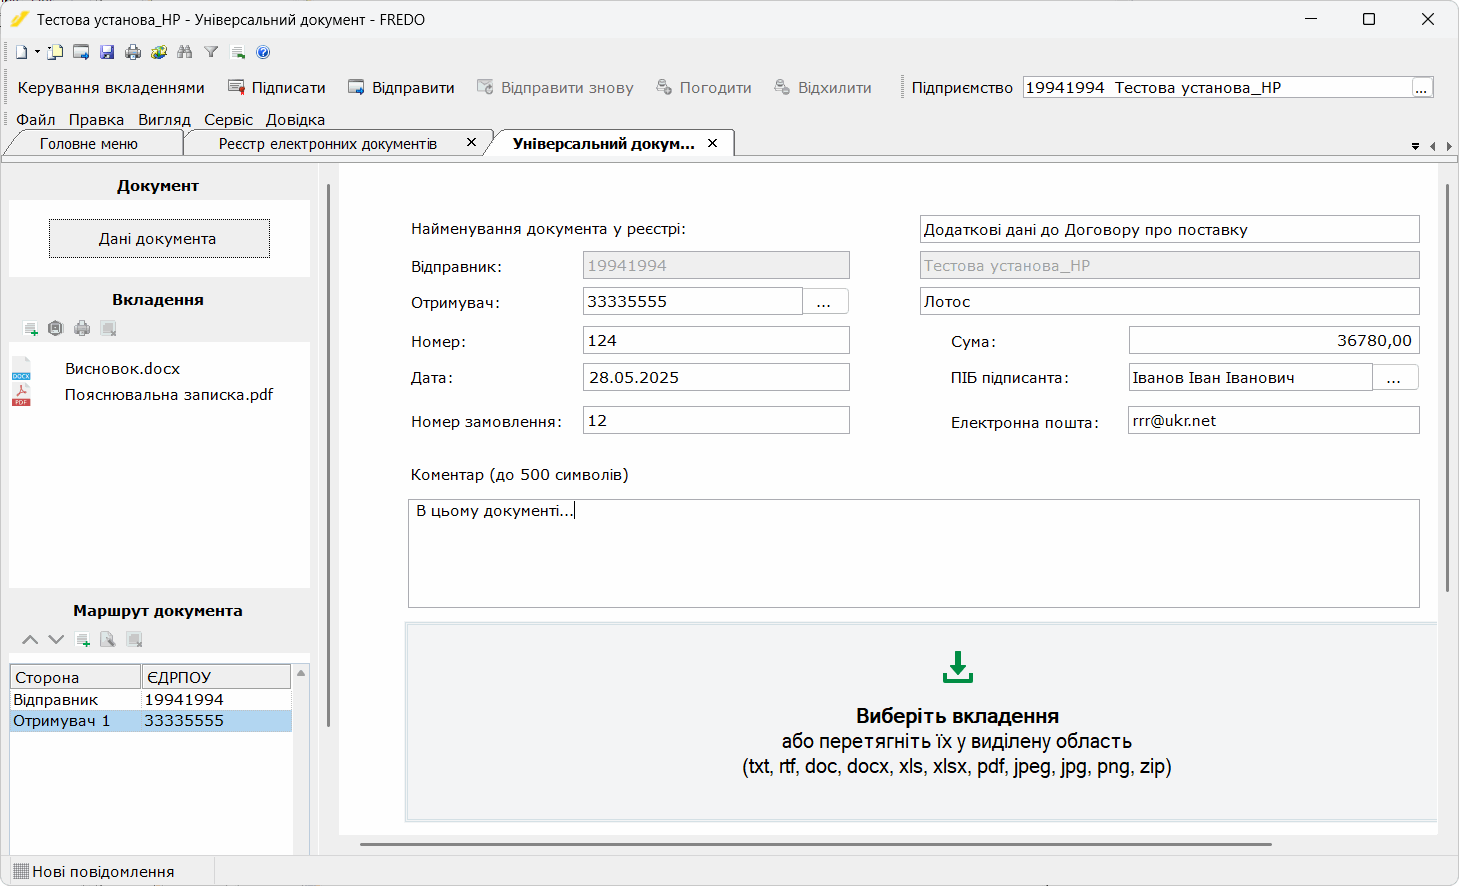Click the new document icon in toolbar
This screenshot has width=1459, height=886.
pos(21,52)
